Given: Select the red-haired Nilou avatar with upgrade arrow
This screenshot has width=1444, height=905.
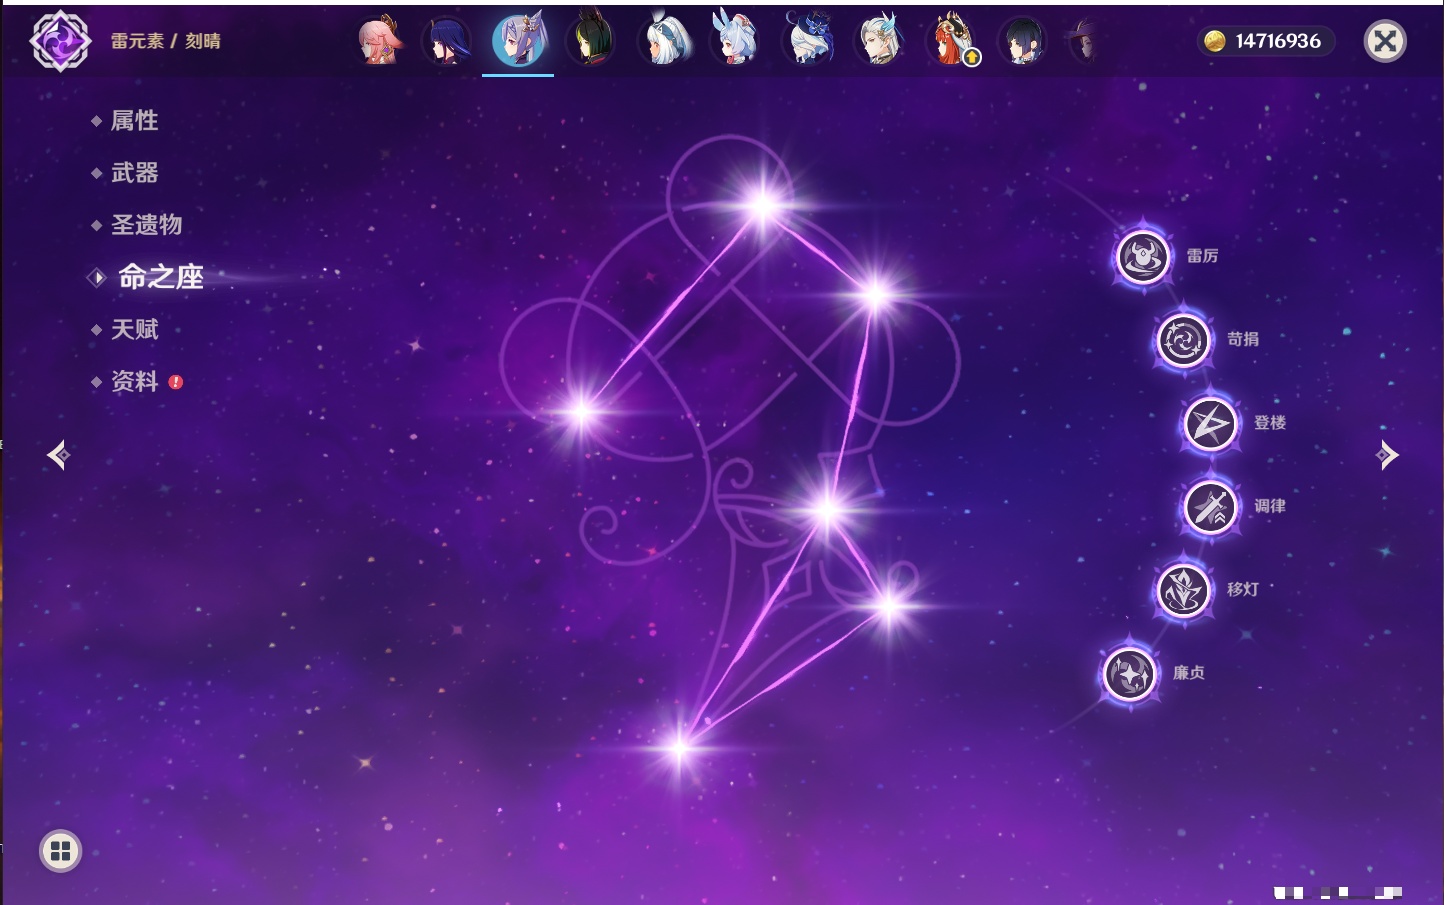Looking at the screenshot, I should point(951,41).
